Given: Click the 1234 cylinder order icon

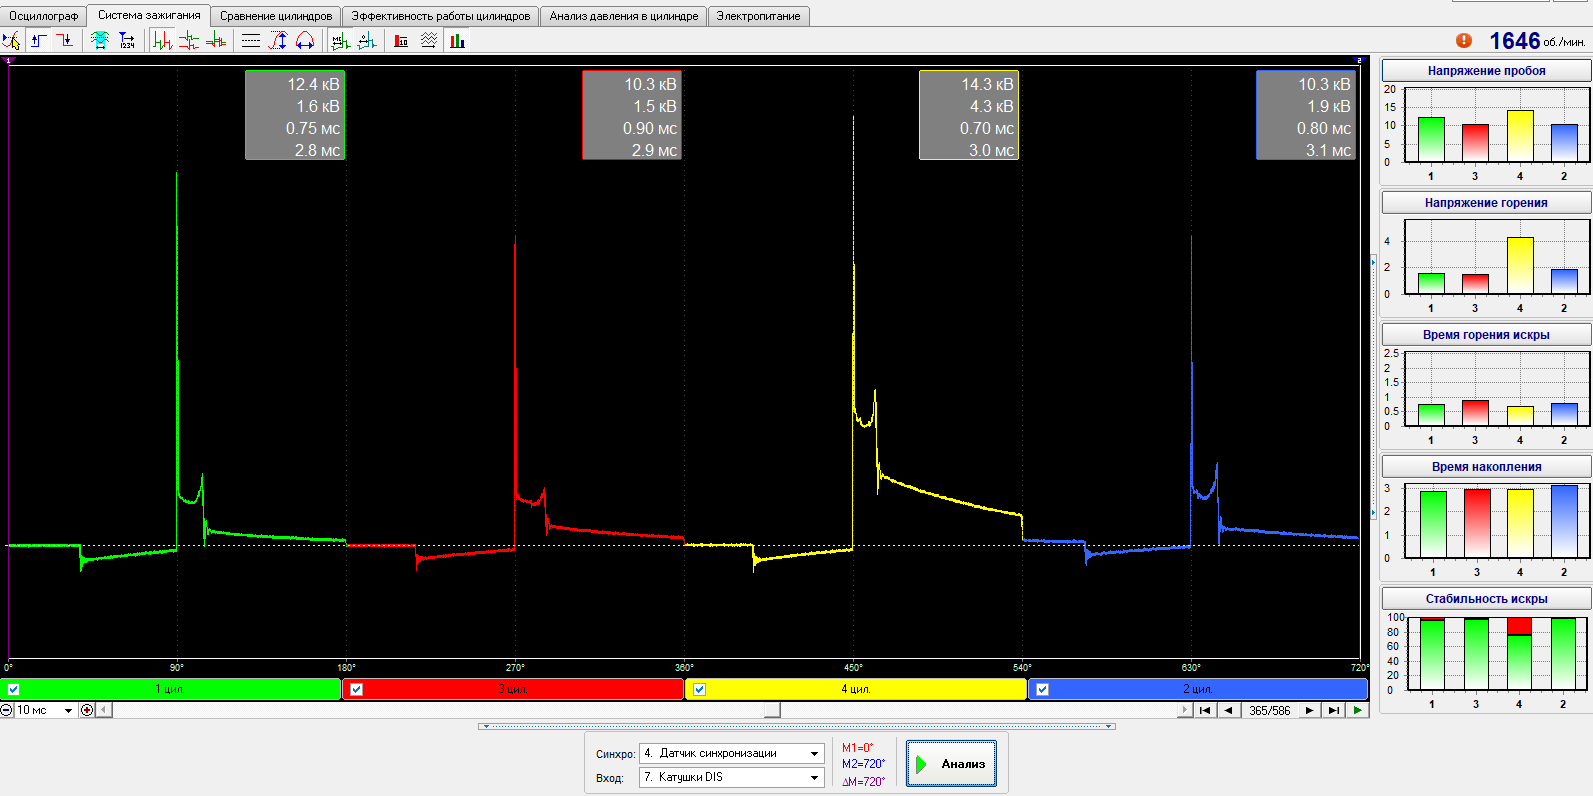Looking at the screenshot, I should (x=127, y=40).
